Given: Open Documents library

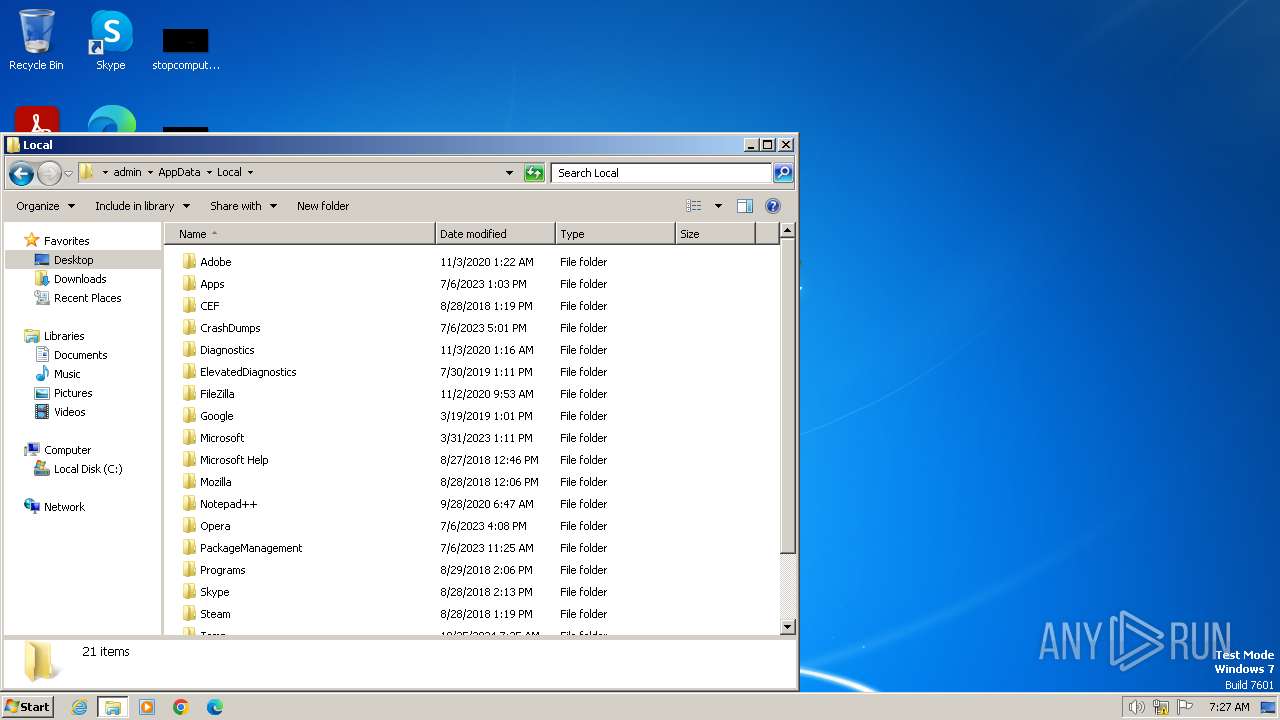Looking at the screenshot, I should (80, 355).
